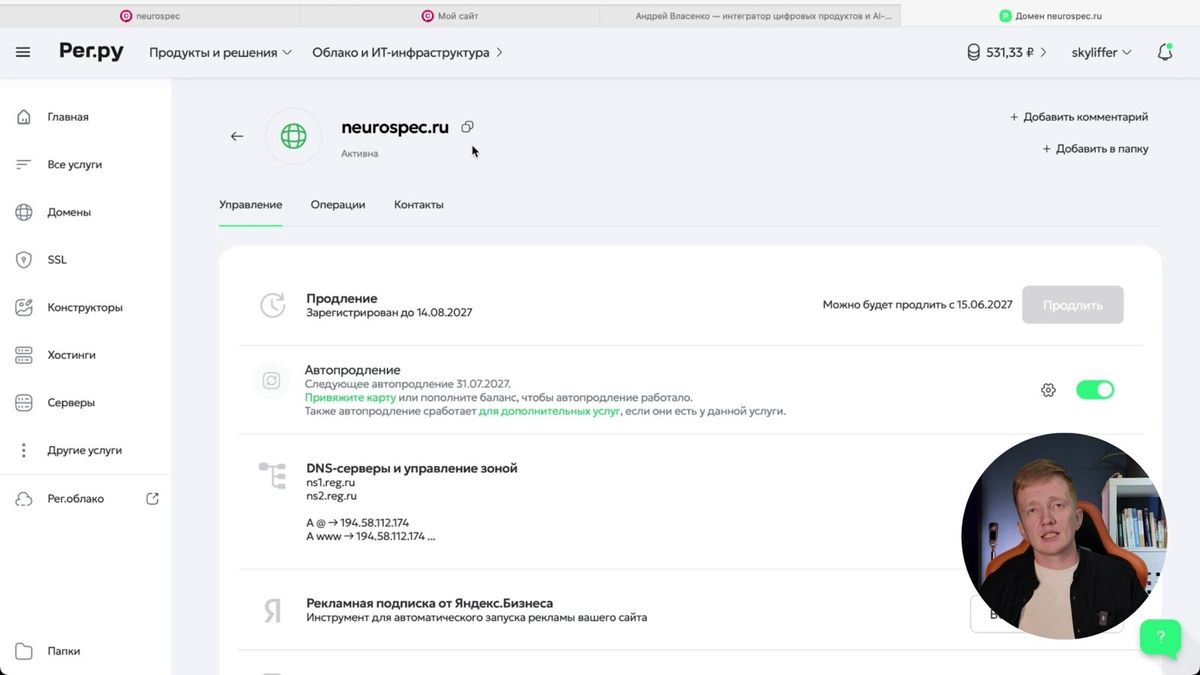Select browser tab Андрей Власенко
Image resolution: width=1200 pixels, height=675 pixels.
click(750, 16)
